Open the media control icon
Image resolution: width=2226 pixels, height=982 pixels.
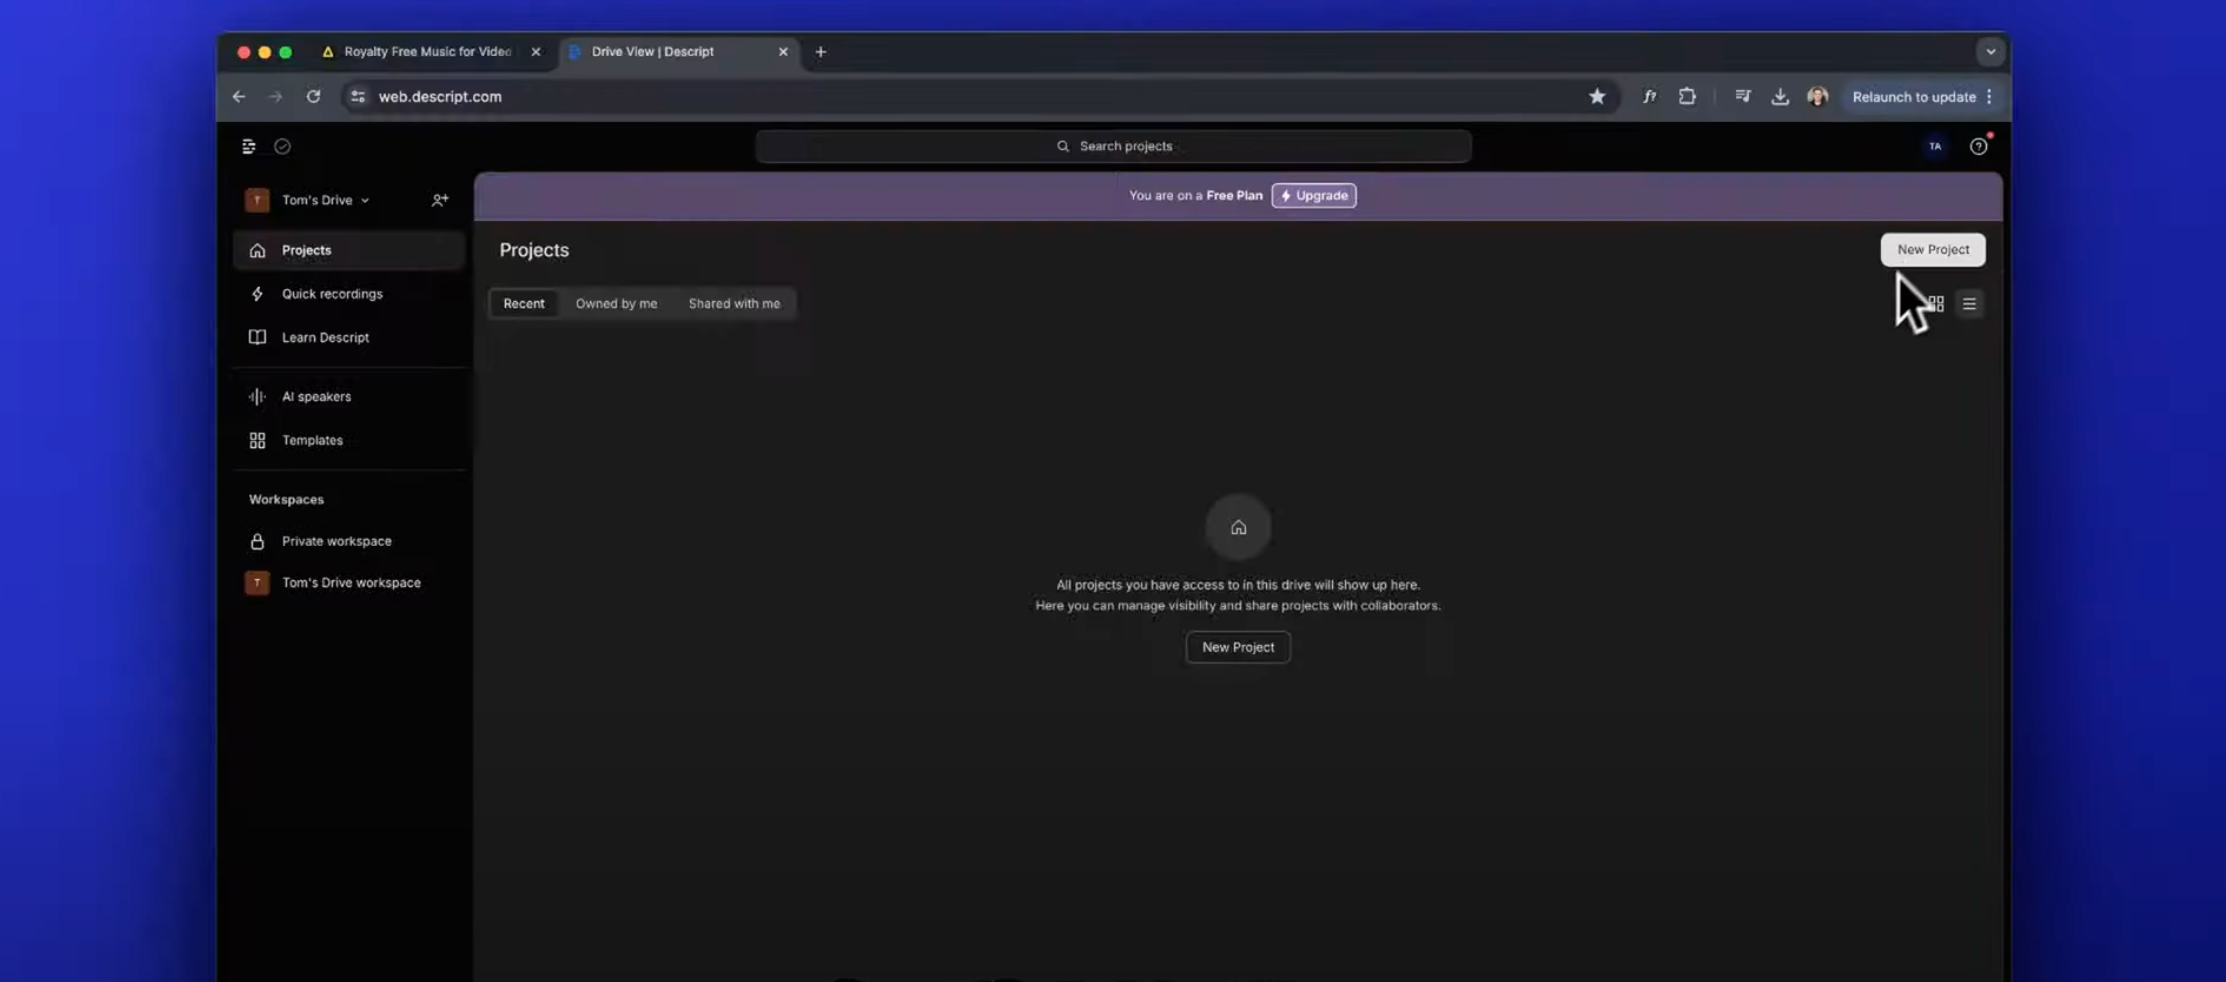click(x=1743, y=97)
